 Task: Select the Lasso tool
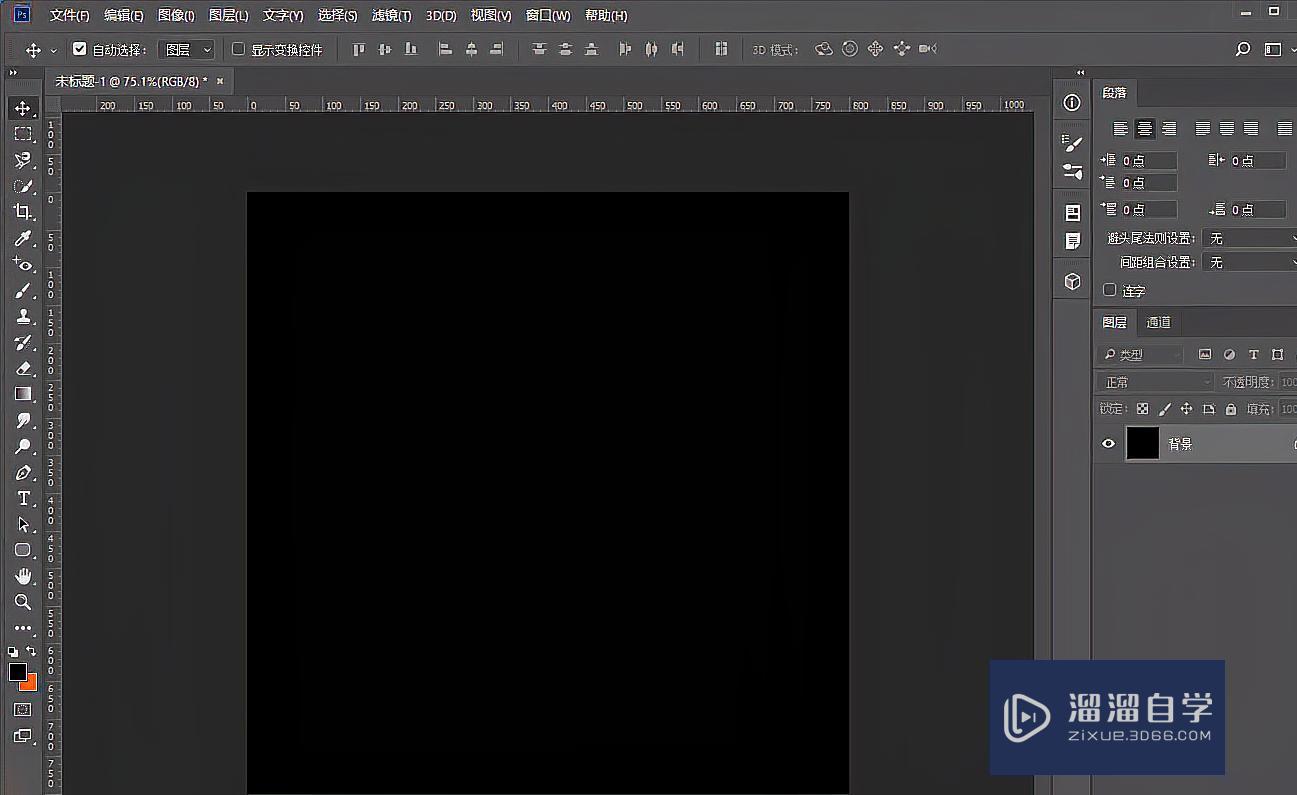coord(22,160)
